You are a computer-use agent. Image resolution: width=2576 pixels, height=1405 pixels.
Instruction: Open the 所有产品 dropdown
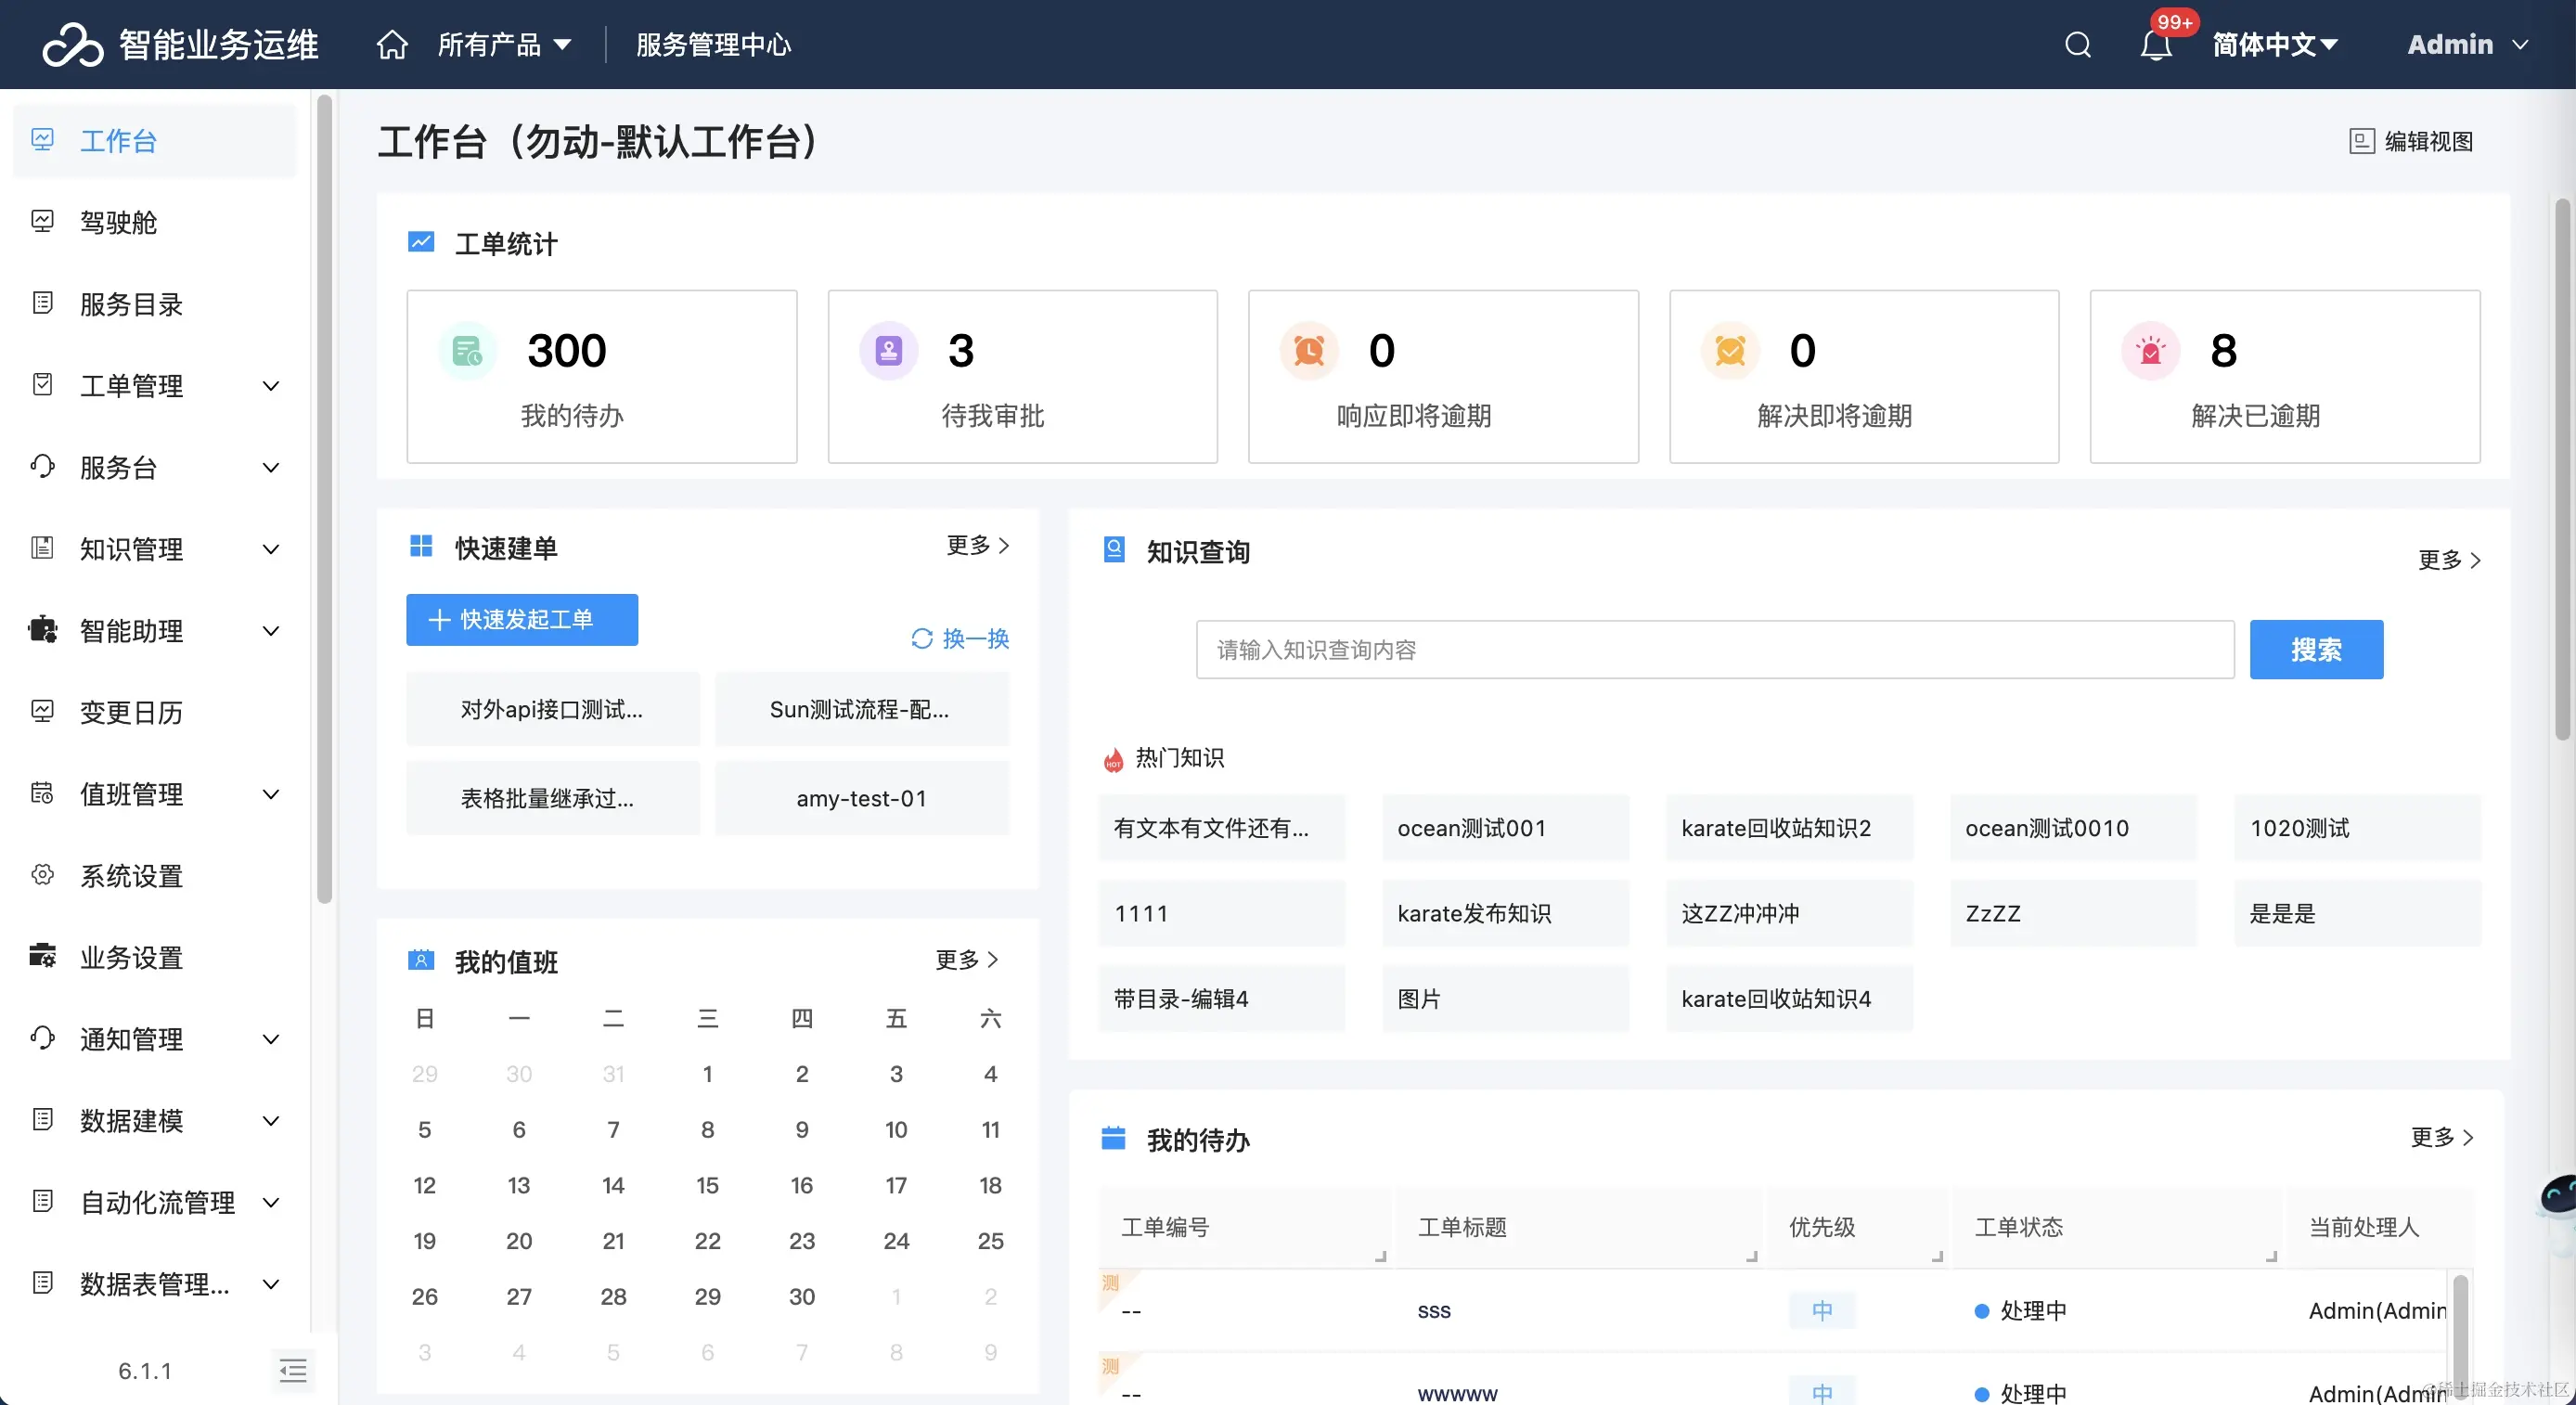[504, 45]
